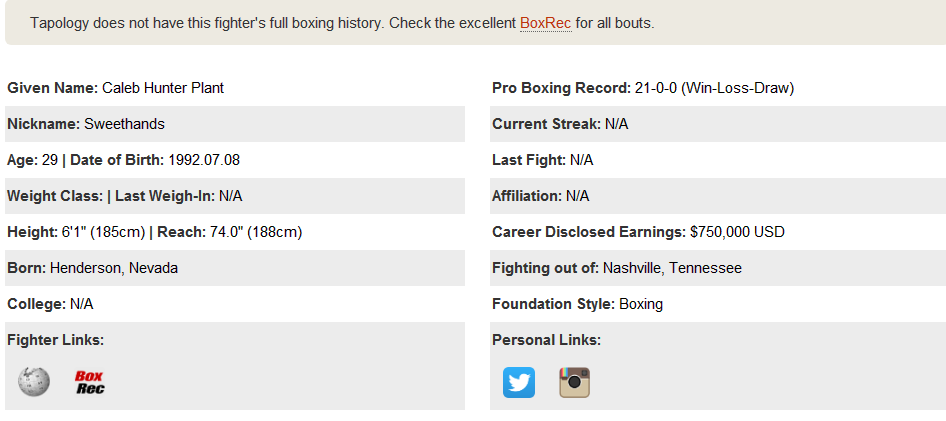This screenshot has width=946, height=421.
Task: Click the given name Caleb Hunter Plant
Action: tap(163, 88)
